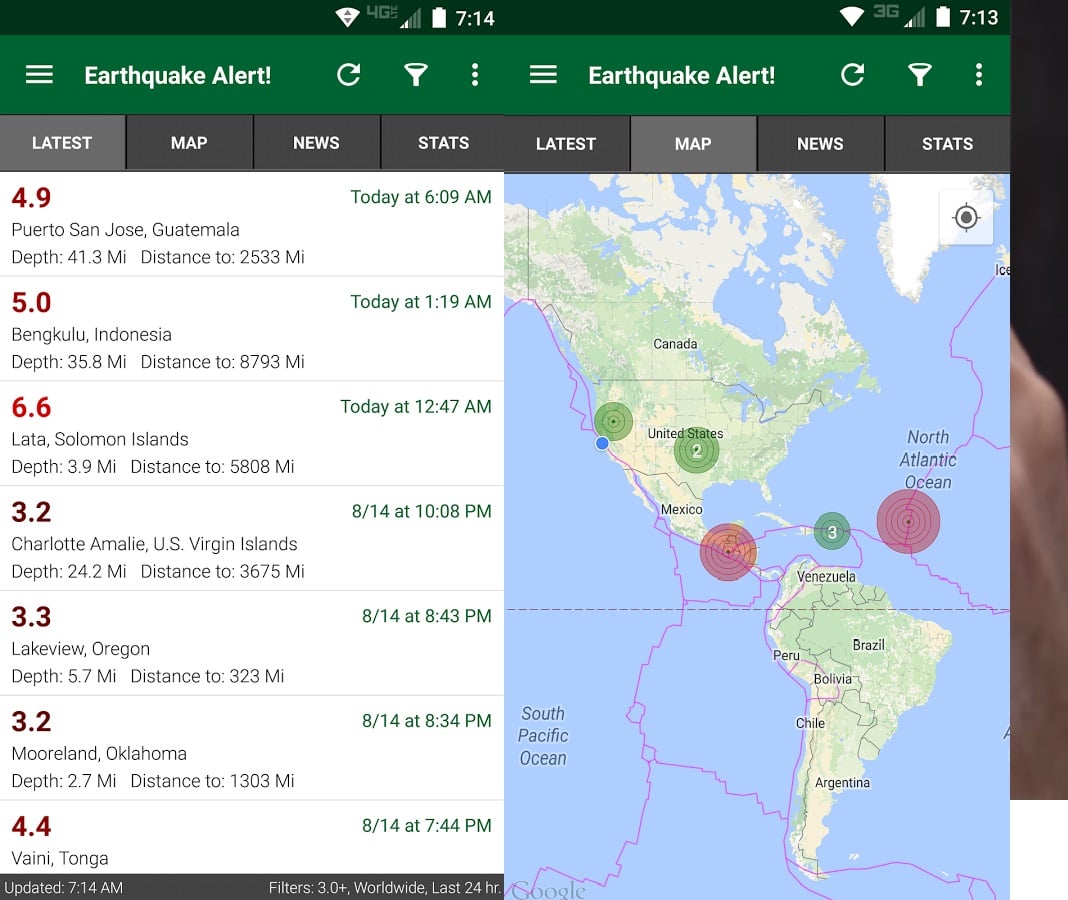Tap Argentina label on map

click(x=843, y=783)
